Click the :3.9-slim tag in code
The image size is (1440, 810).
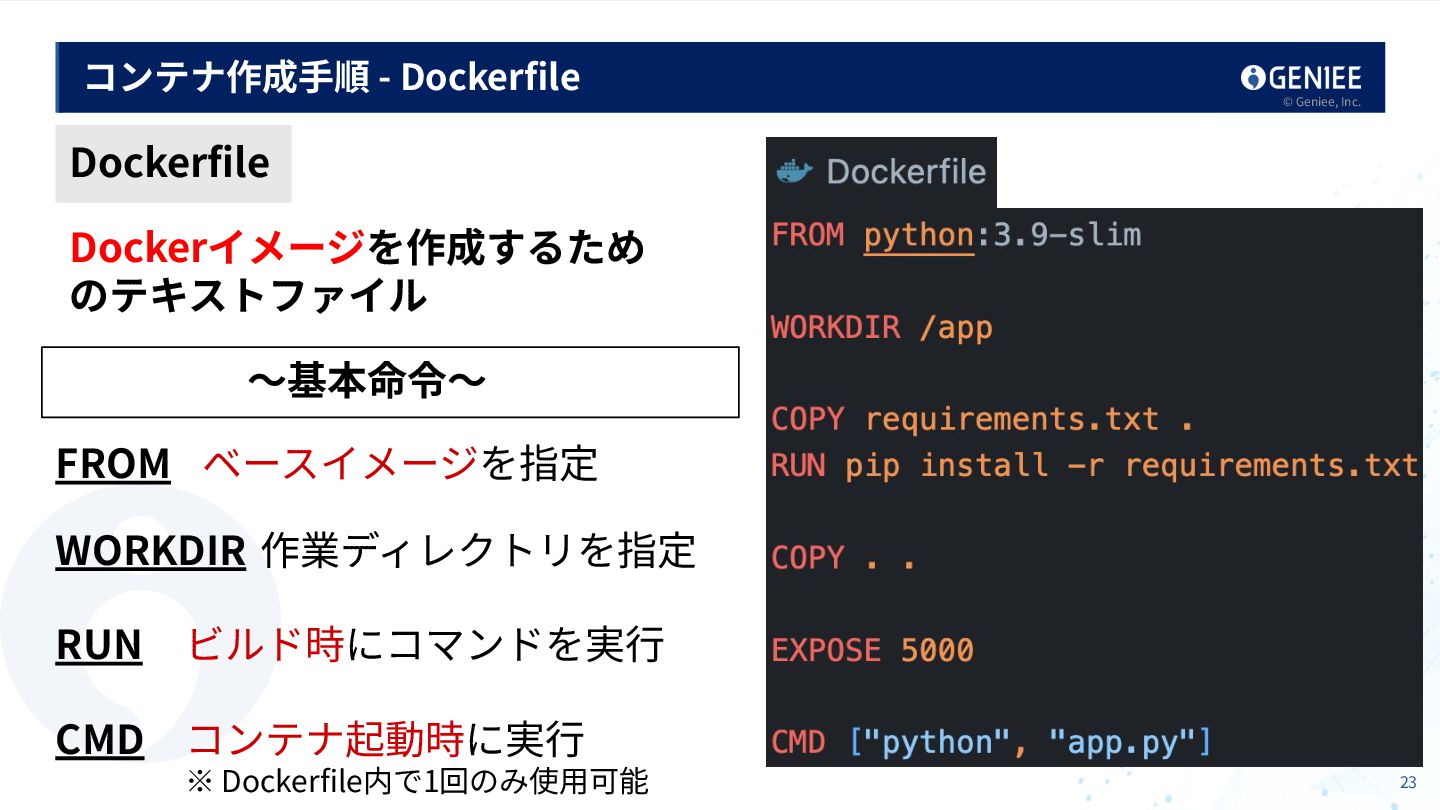[1058, 235]
